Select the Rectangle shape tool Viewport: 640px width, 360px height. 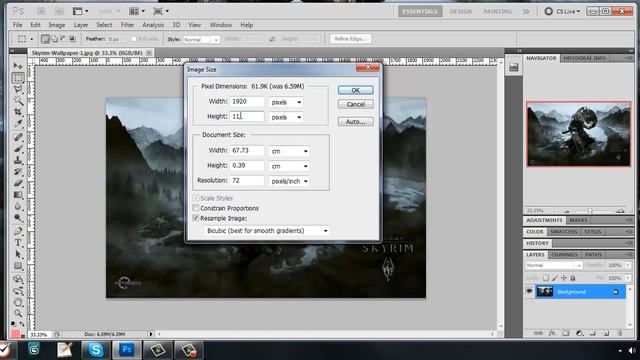(x=18, y=266)
